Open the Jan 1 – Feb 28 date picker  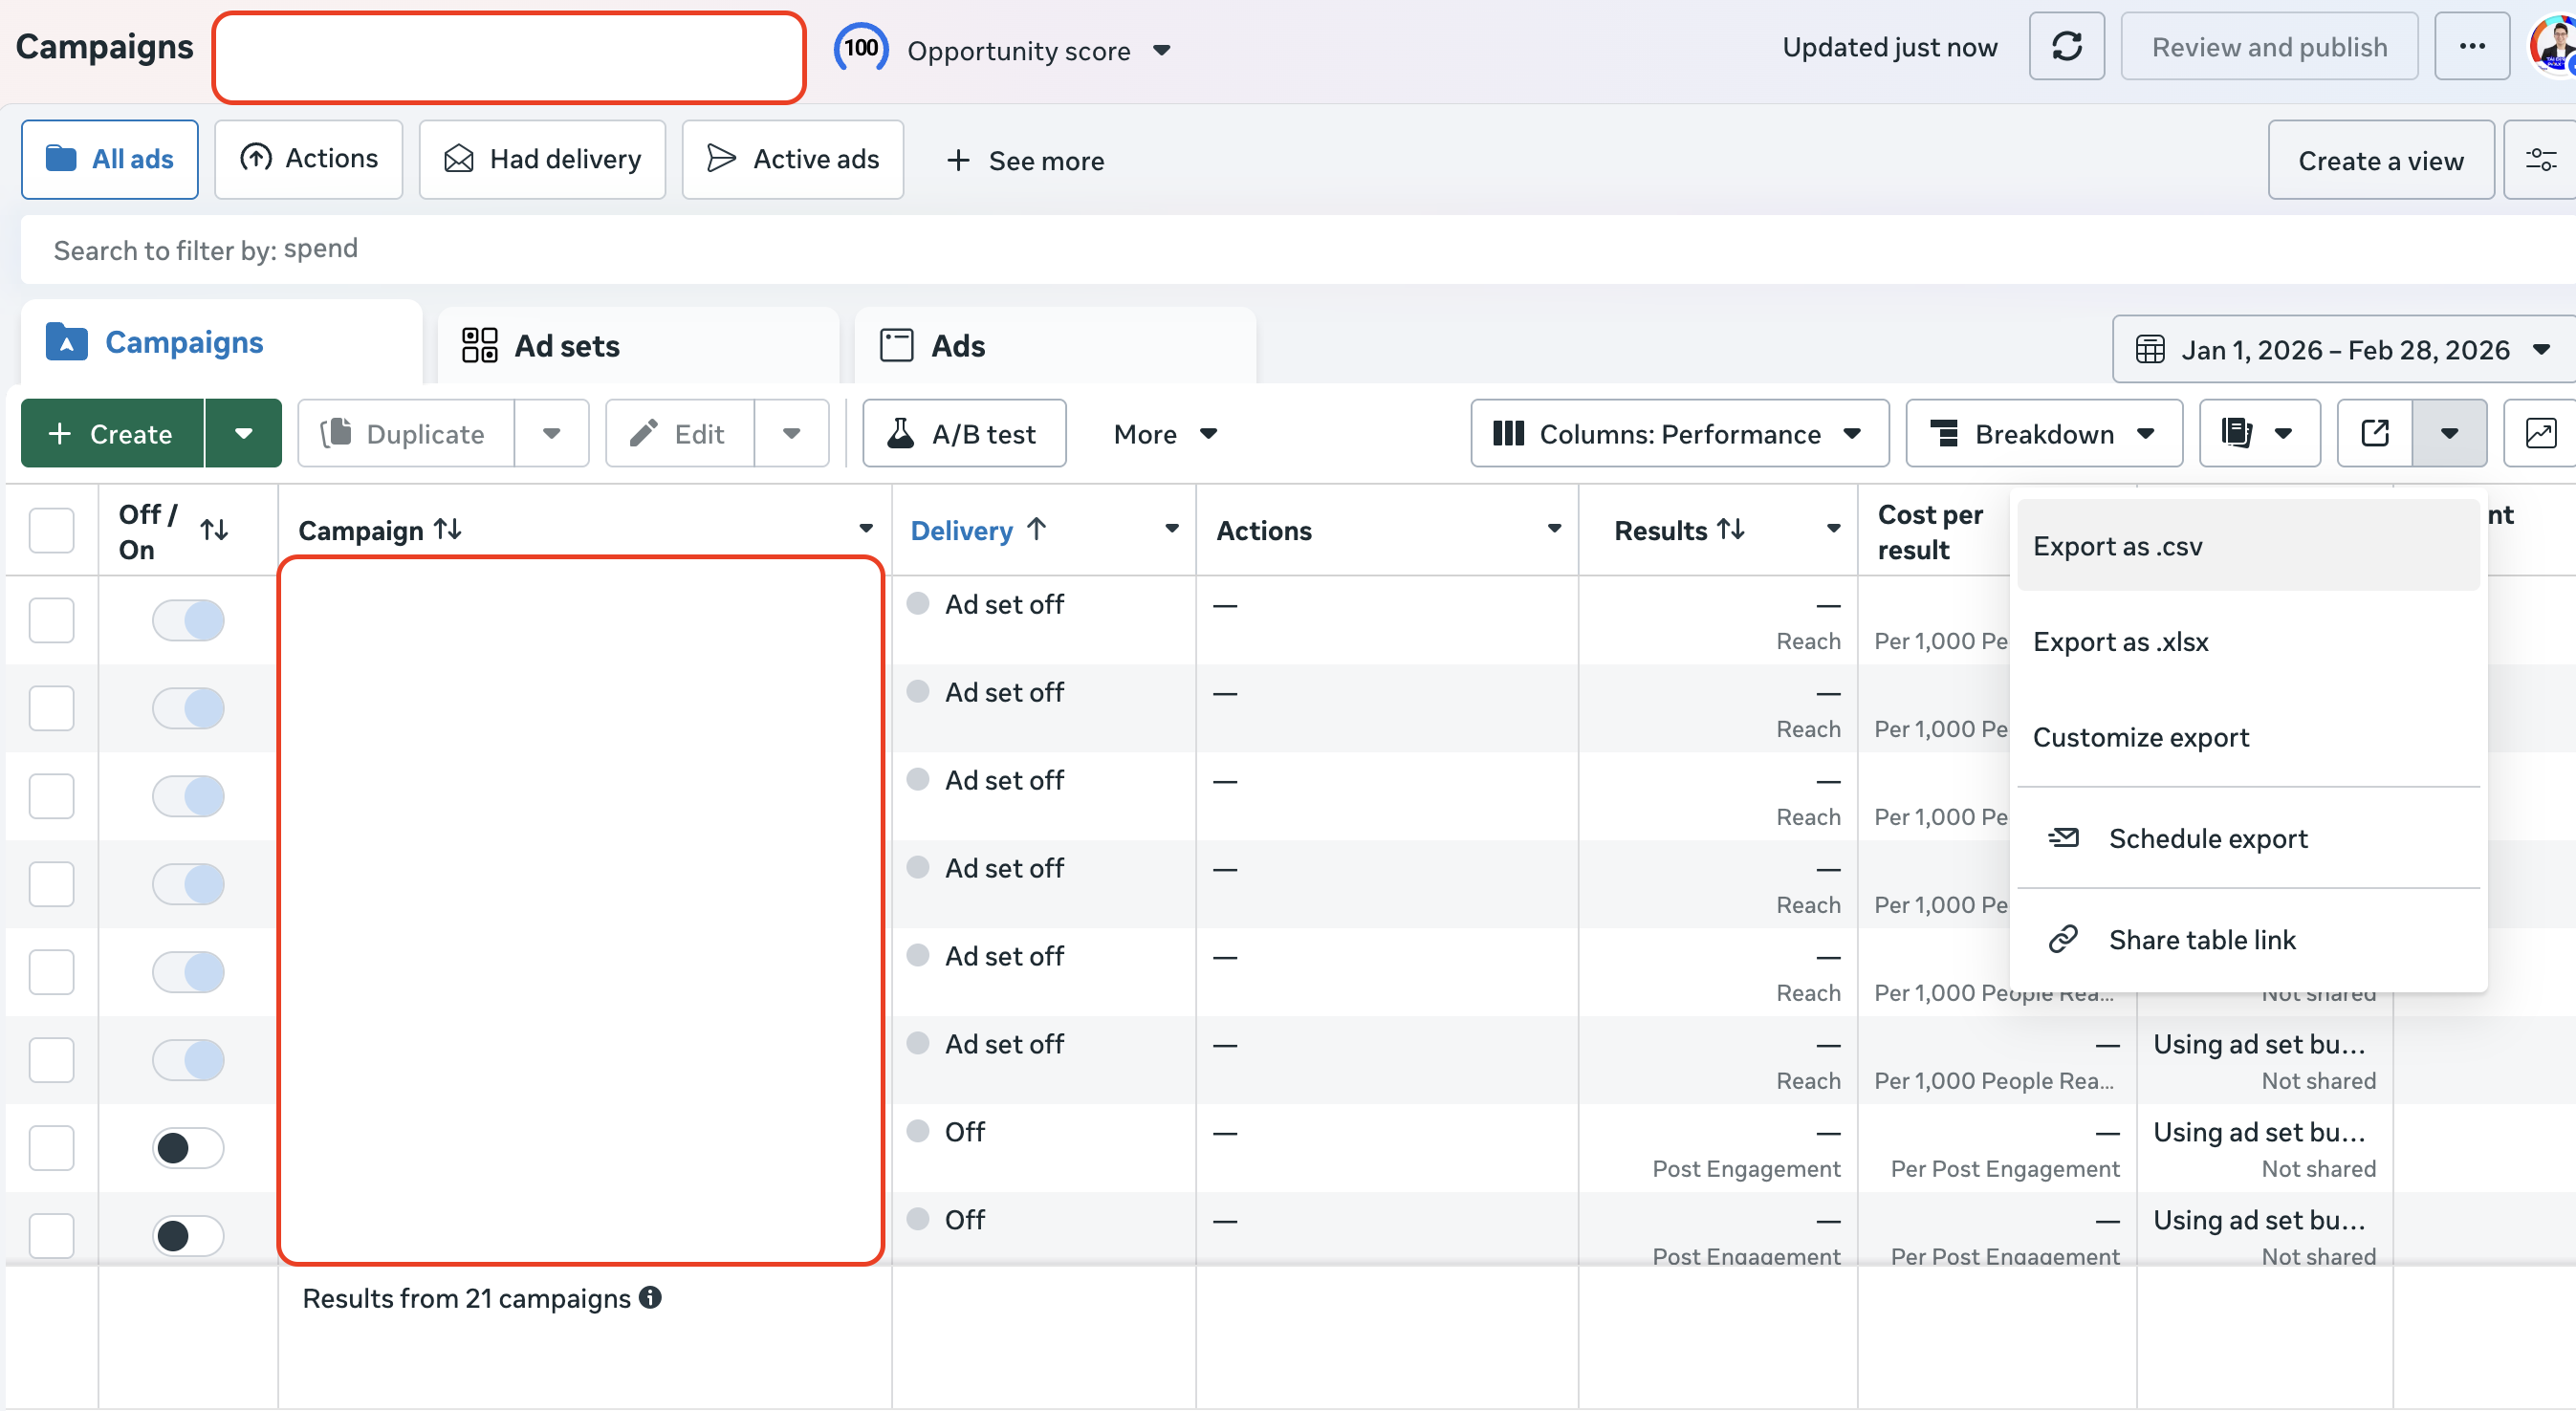click(2345, 348)
